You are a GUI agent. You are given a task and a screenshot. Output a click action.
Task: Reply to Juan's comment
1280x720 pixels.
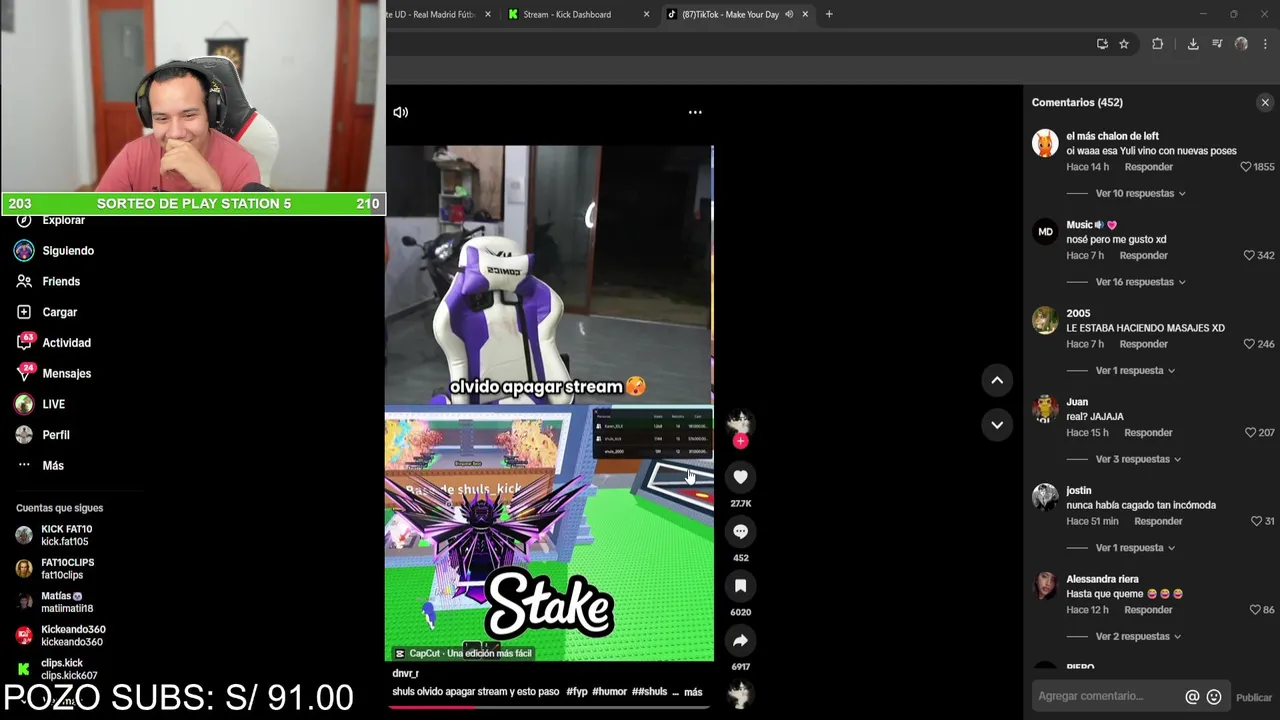click(x=1148, y=433)
